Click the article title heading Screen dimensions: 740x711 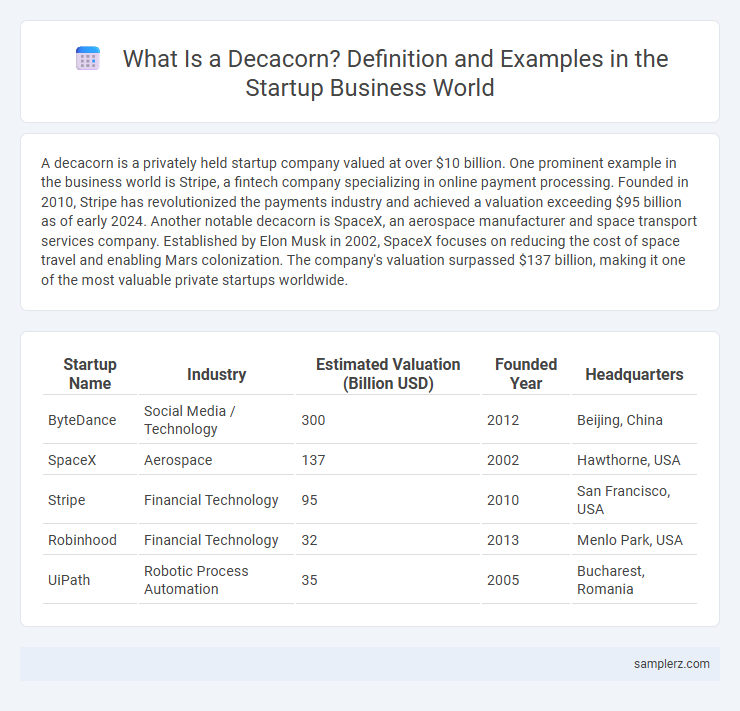pyautogui.click(x=395, y=73)
